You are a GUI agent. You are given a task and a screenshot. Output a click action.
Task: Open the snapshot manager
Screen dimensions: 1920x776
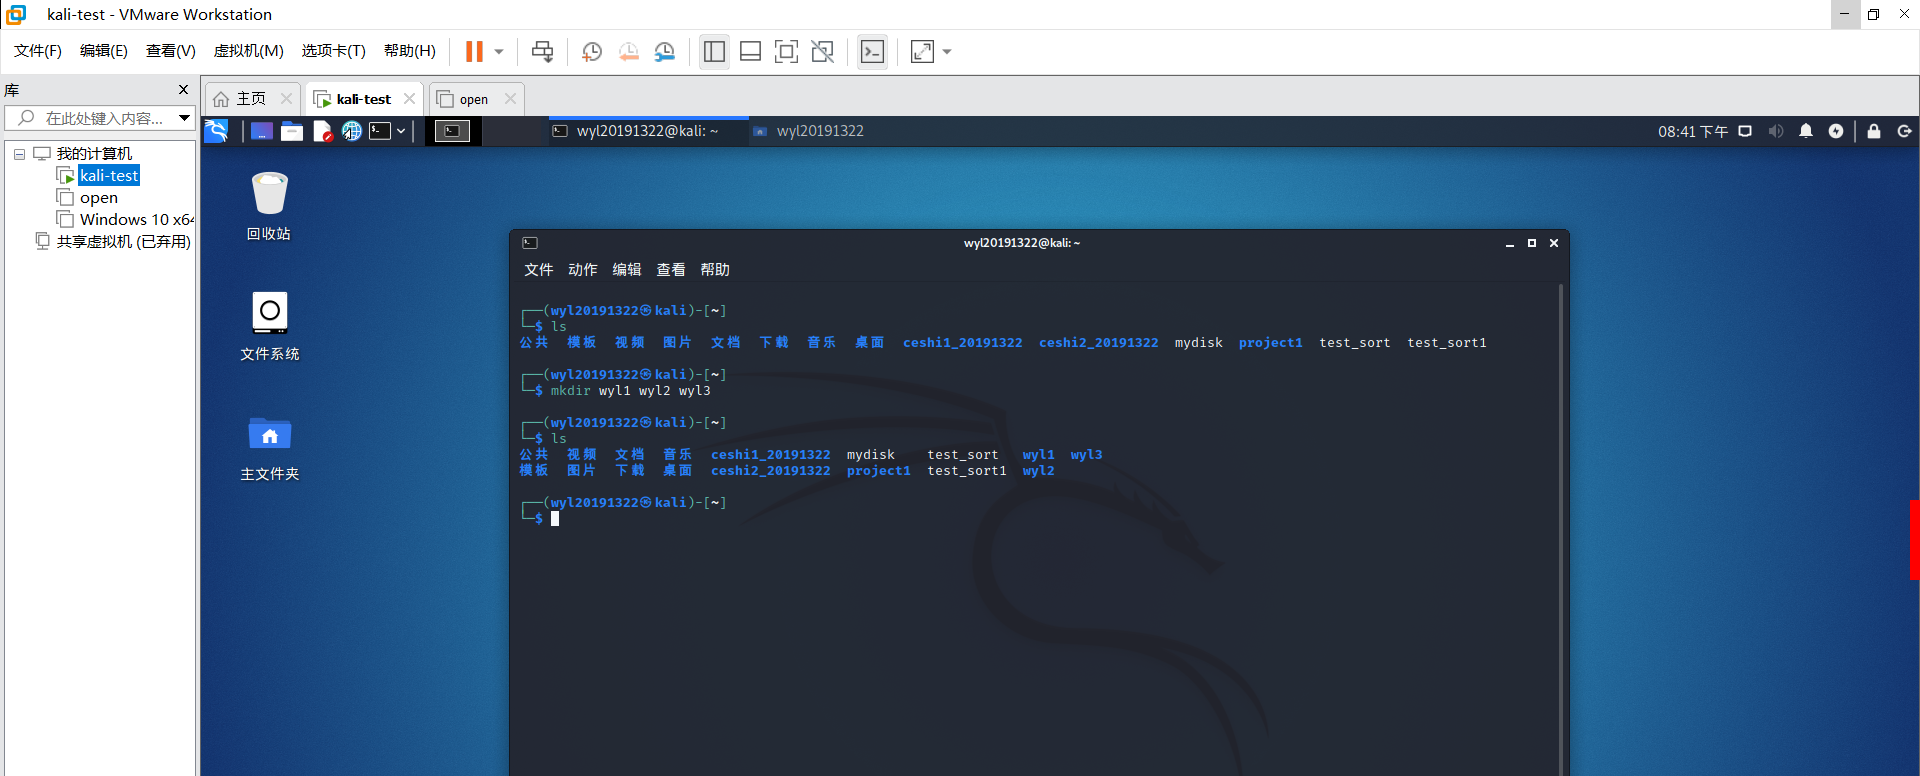coord(665,51)
